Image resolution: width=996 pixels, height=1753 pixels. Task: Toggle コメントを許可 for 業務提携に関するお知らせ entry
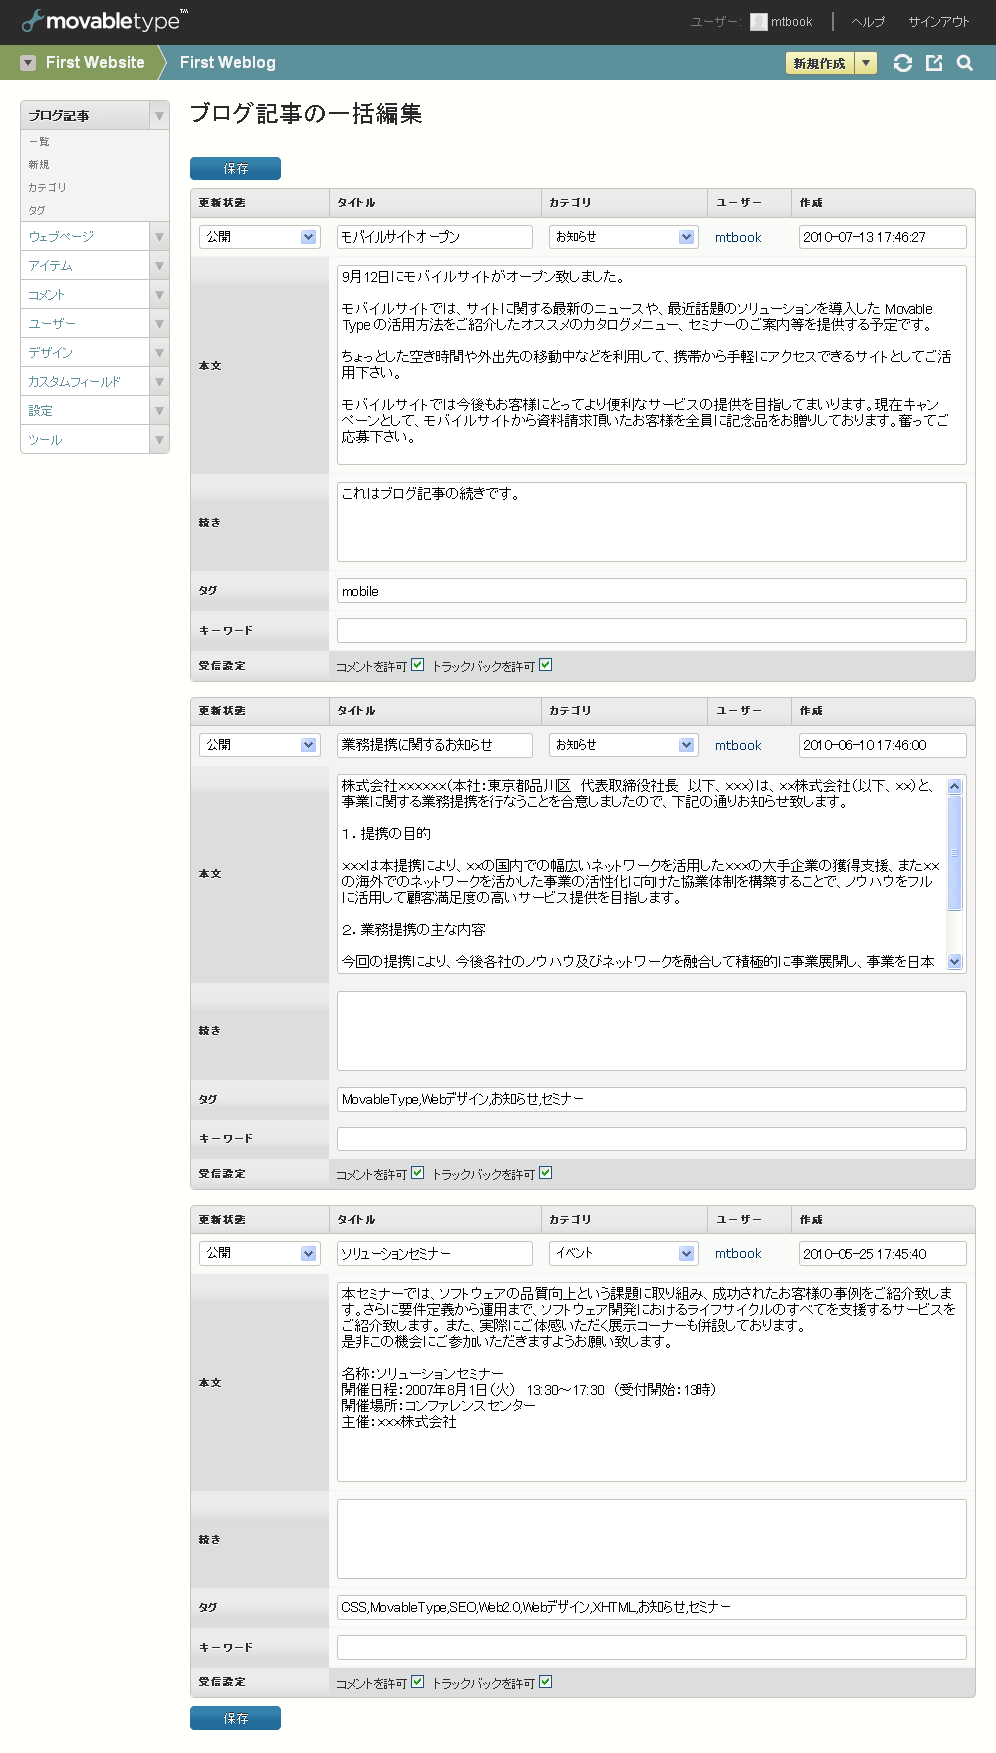[418, 1173]
